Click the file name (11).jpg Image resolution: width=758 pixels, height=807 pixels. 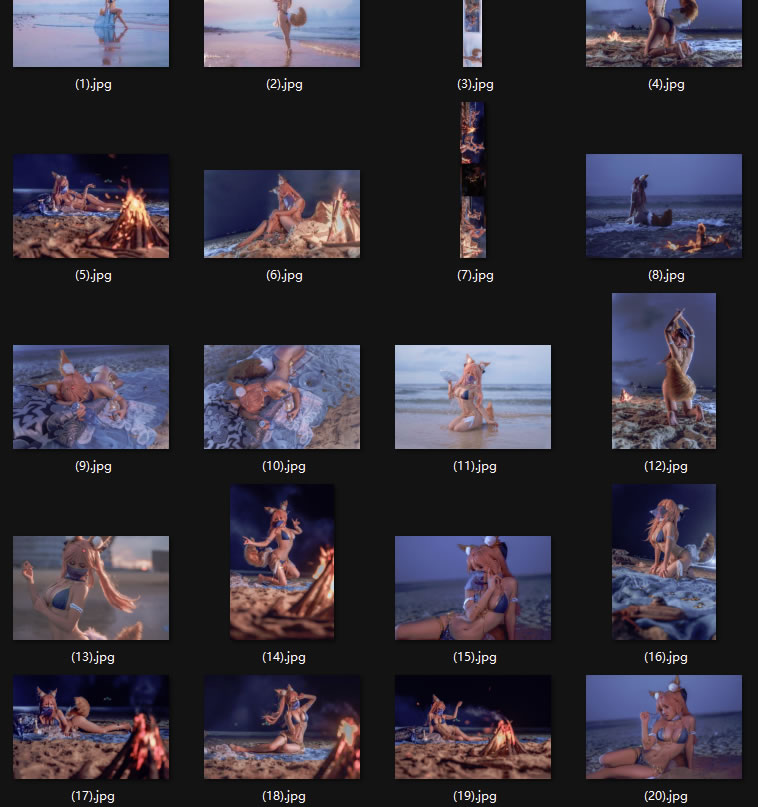pyautogui.click(x=475, y=466)
